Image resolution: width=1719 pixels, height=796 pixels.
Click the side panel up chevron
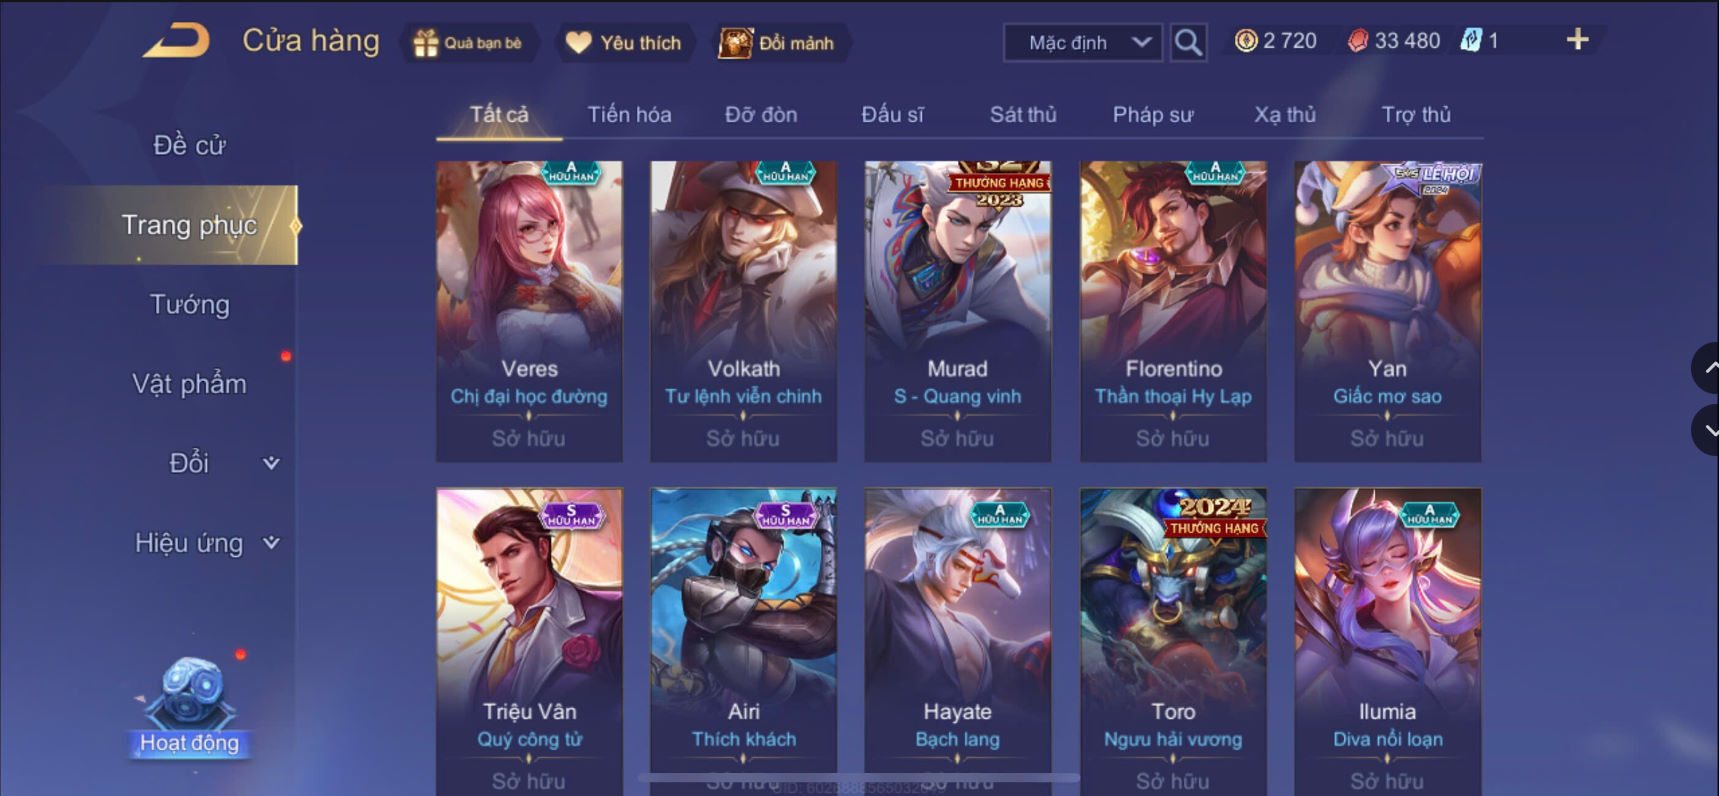[1708, 368]
